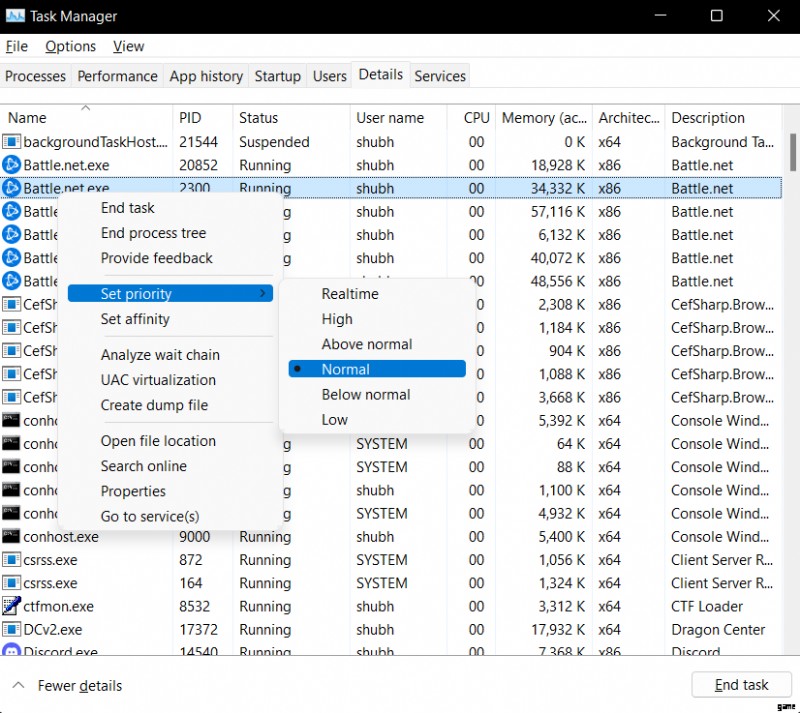Screen dimensions: 800x713
Task: Click the CefSharp icon in the 904 K row
Action: (11, 351)
